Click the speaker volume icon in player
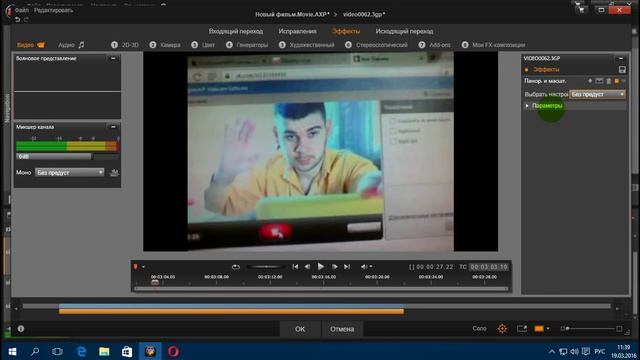 (x=364, y=267)
